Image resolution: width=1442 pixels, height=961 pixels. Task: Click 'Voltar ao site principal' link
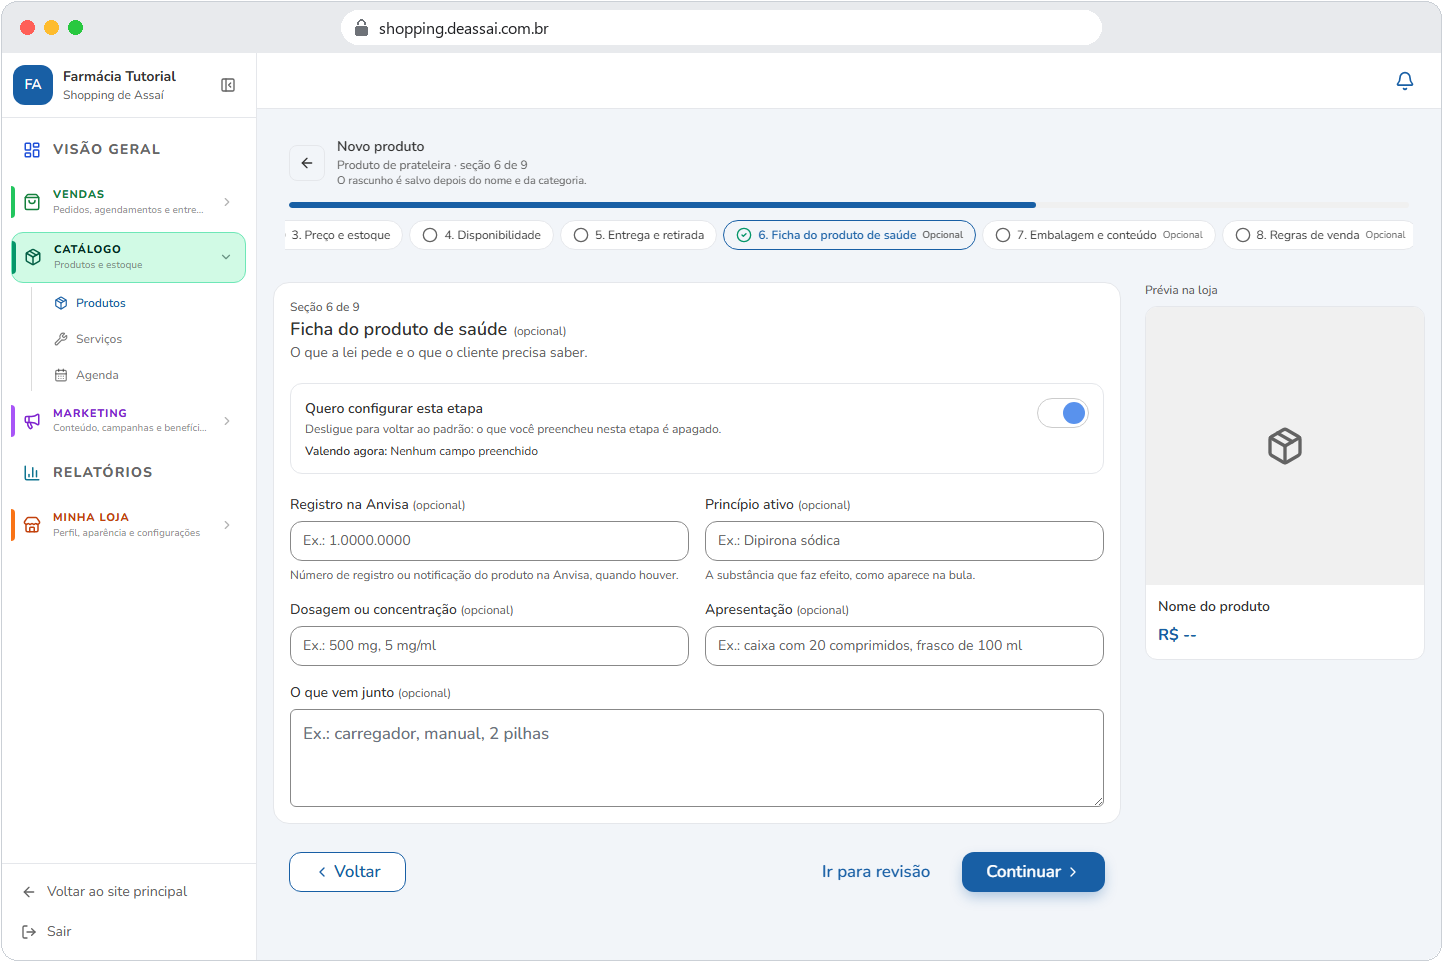(117, 892)
